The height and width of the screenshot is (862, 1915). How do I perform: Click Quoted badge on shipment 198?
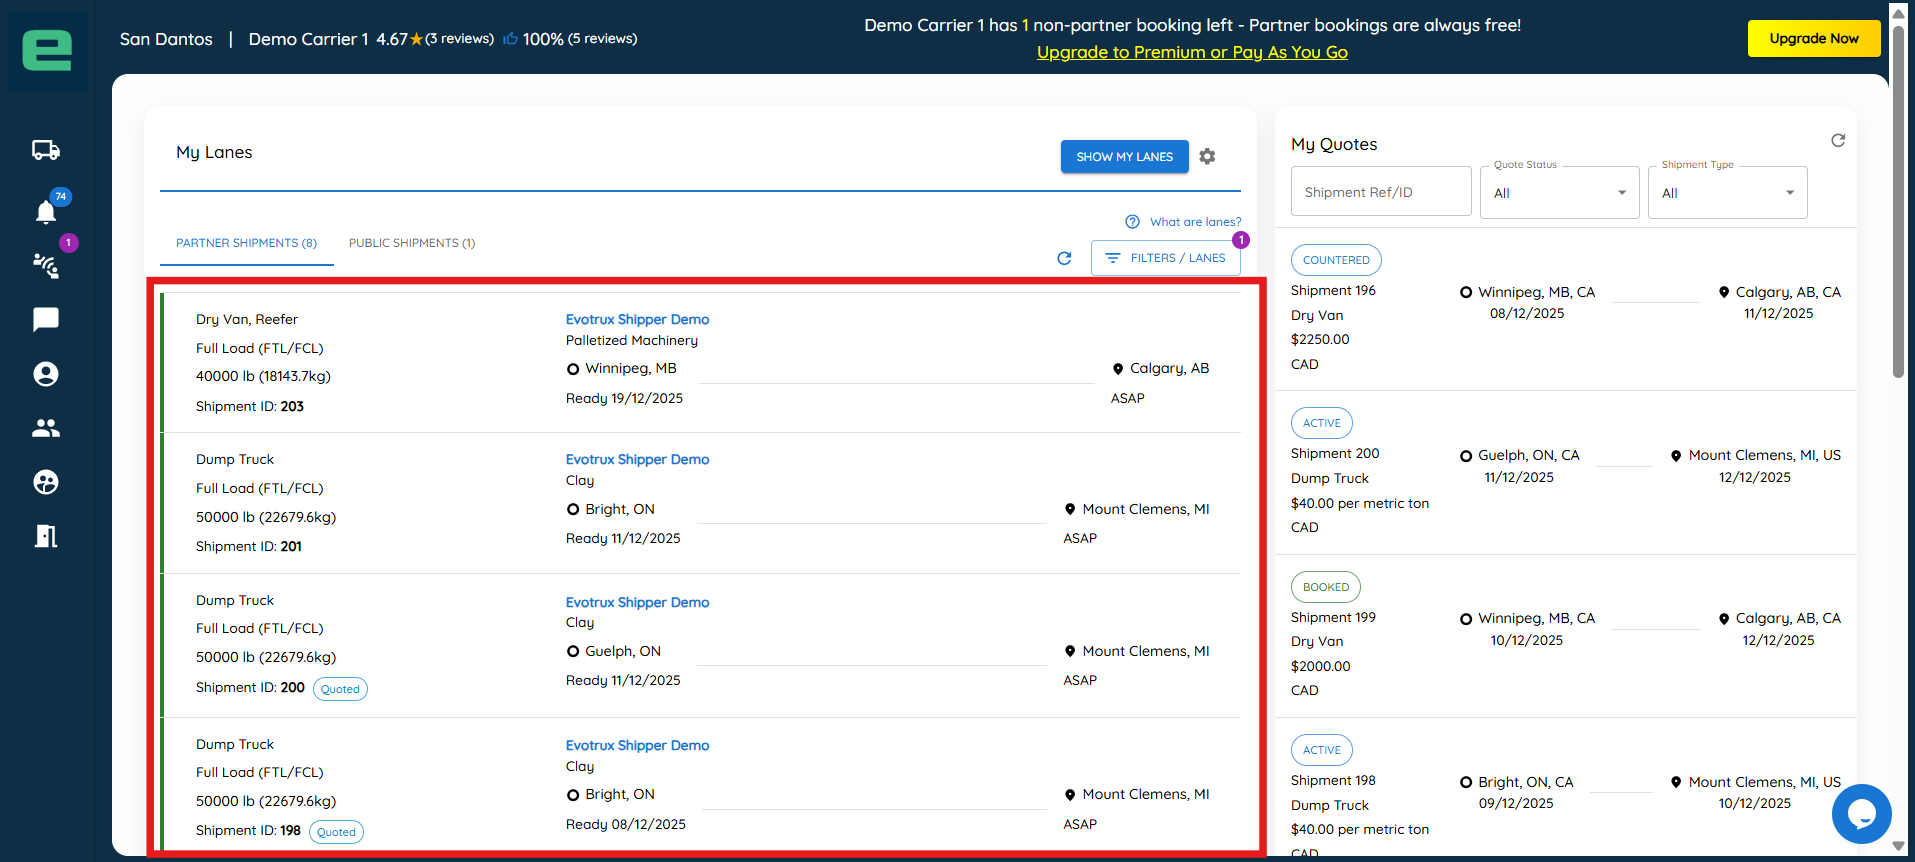click(336, 832)
